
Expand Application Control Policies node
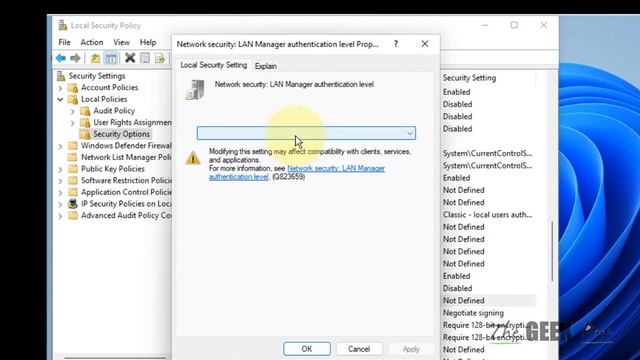pyautogui.click(x=60, y=192)
